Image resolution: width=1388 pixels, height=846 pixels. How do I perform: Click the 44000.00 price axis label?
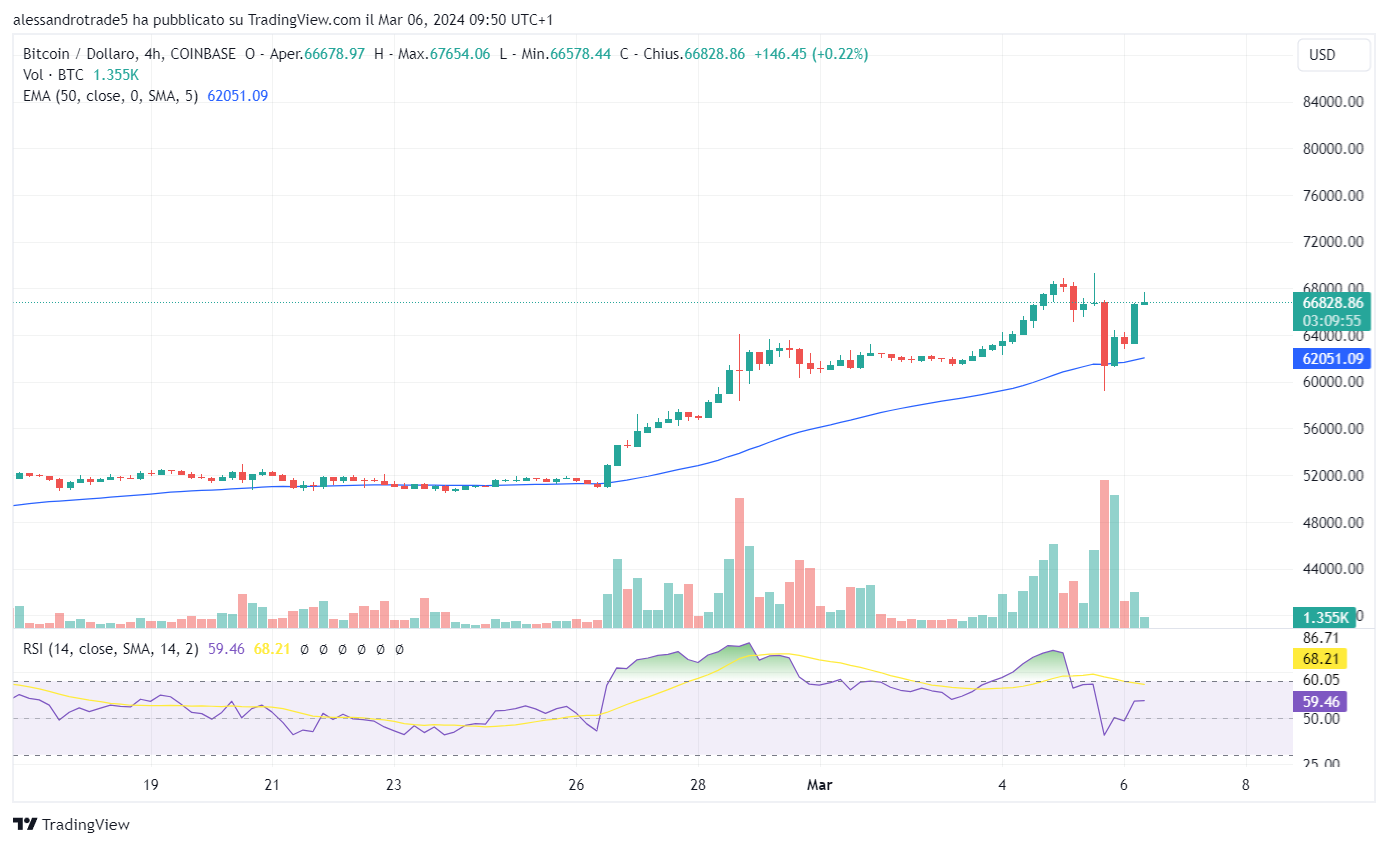tap(1333, 569)
